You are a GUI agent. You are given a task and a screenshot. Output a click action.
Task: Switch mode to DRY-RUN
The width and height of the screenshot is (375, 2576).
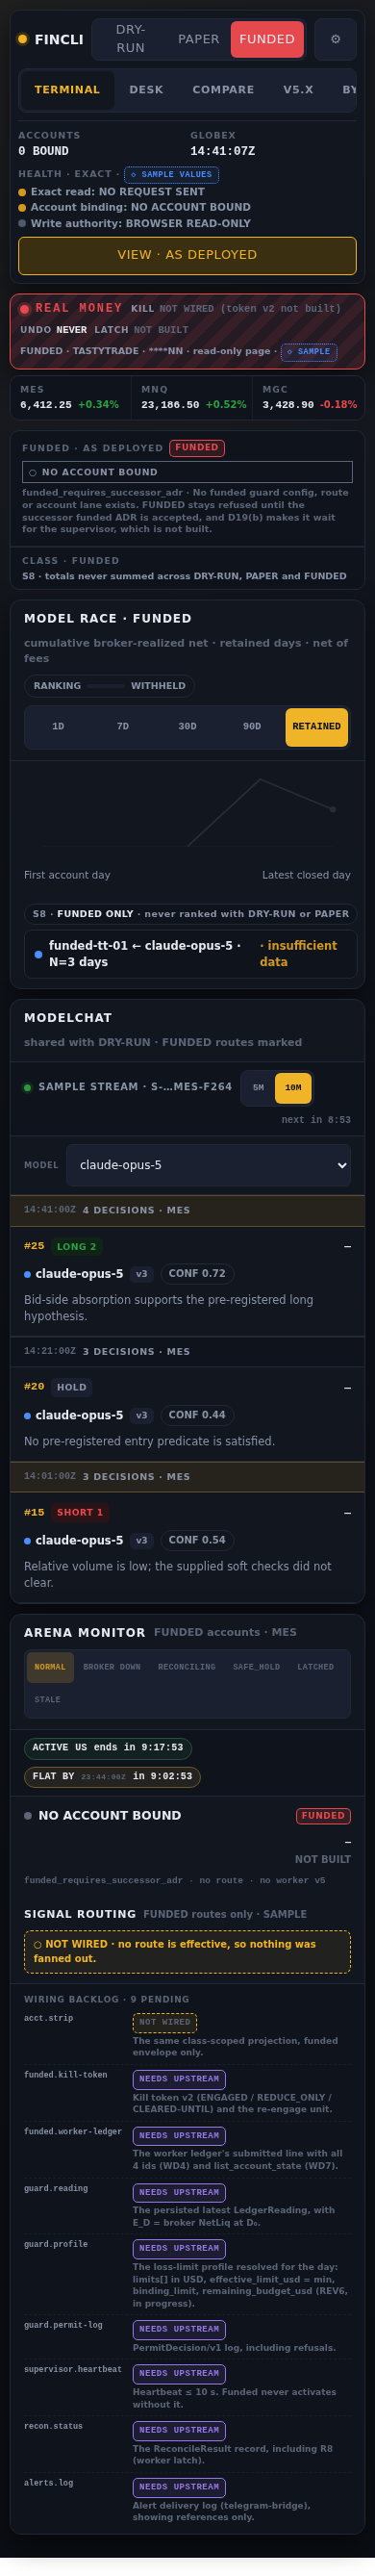coord(130,39)
